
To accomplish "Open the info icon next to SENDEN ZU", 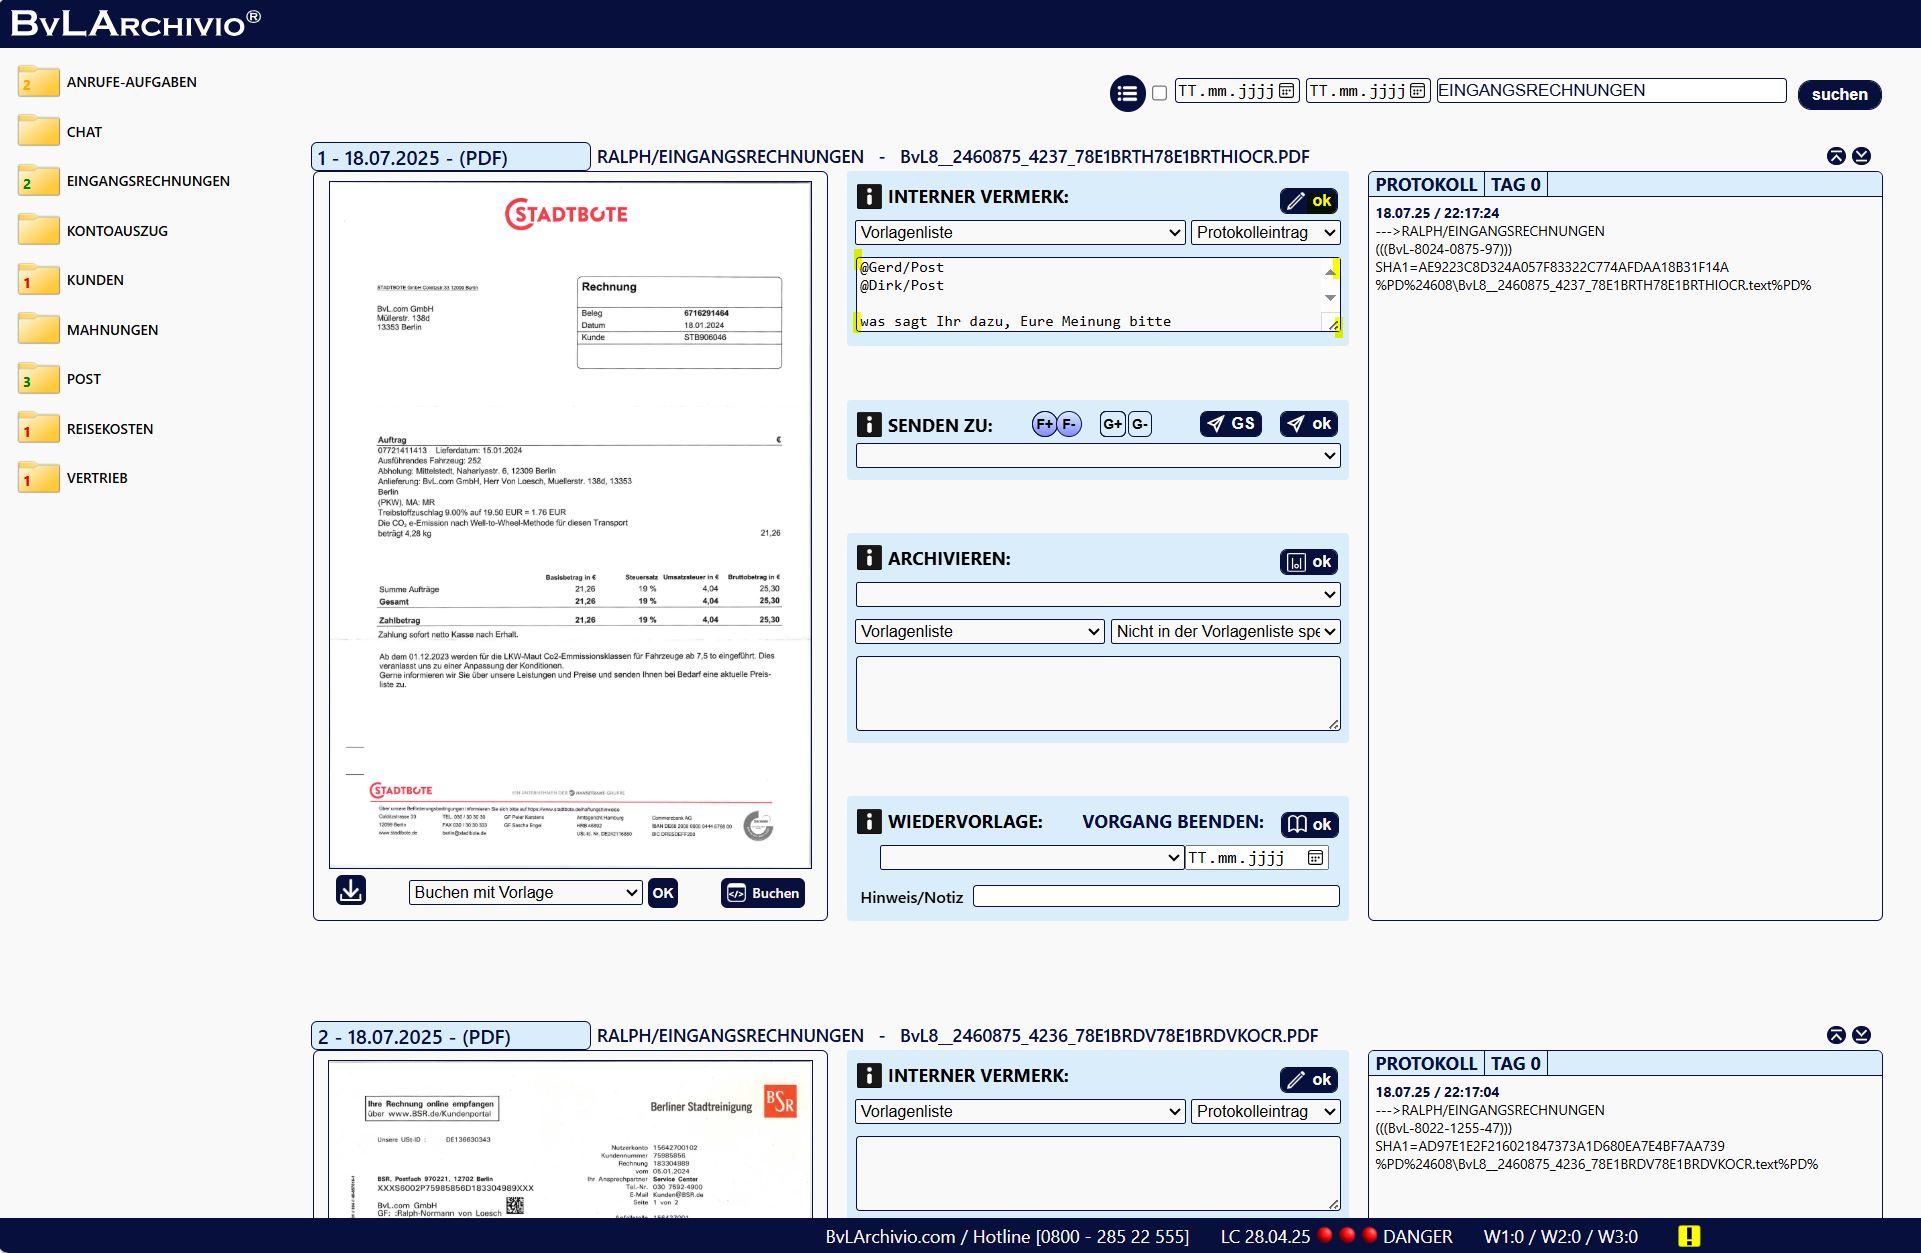I will coord(869,424).
